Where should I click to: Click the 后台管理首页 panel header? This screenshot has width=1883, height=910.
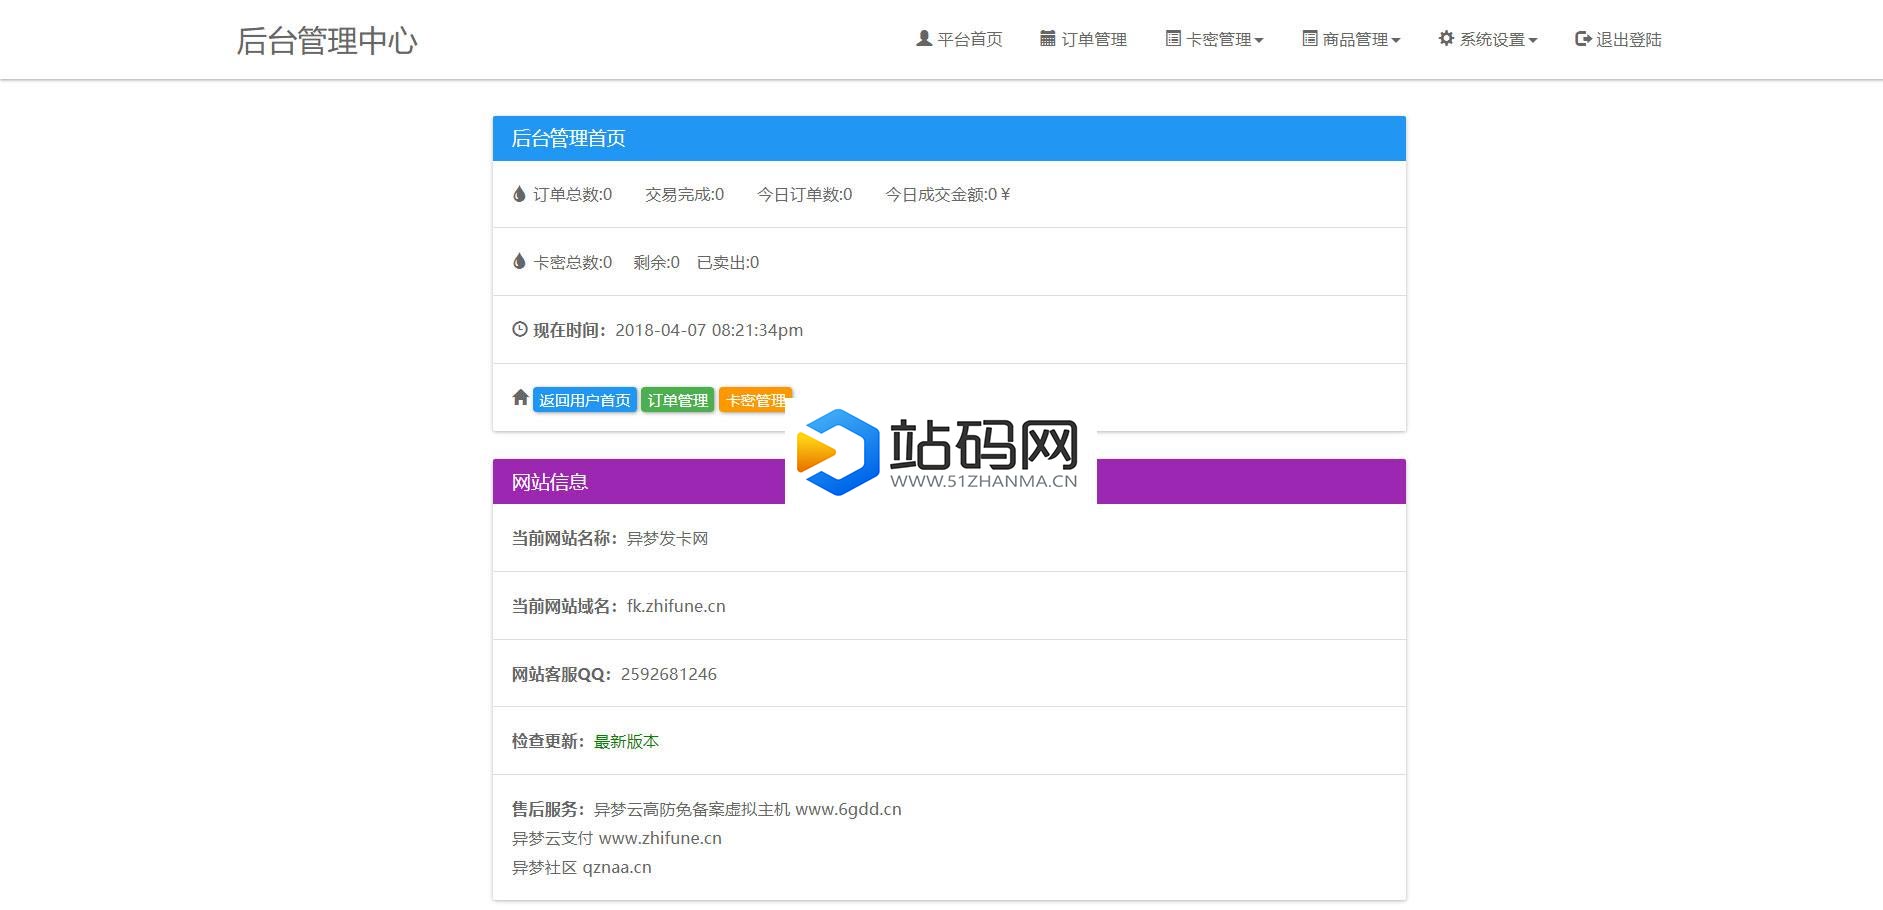949,138
